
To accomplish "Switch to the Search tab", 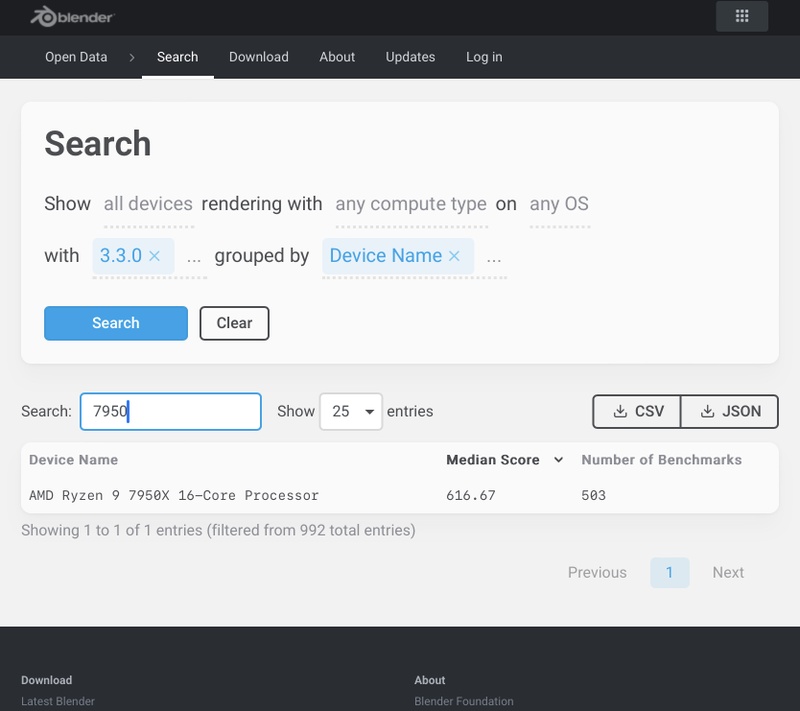I will [178, 57].
